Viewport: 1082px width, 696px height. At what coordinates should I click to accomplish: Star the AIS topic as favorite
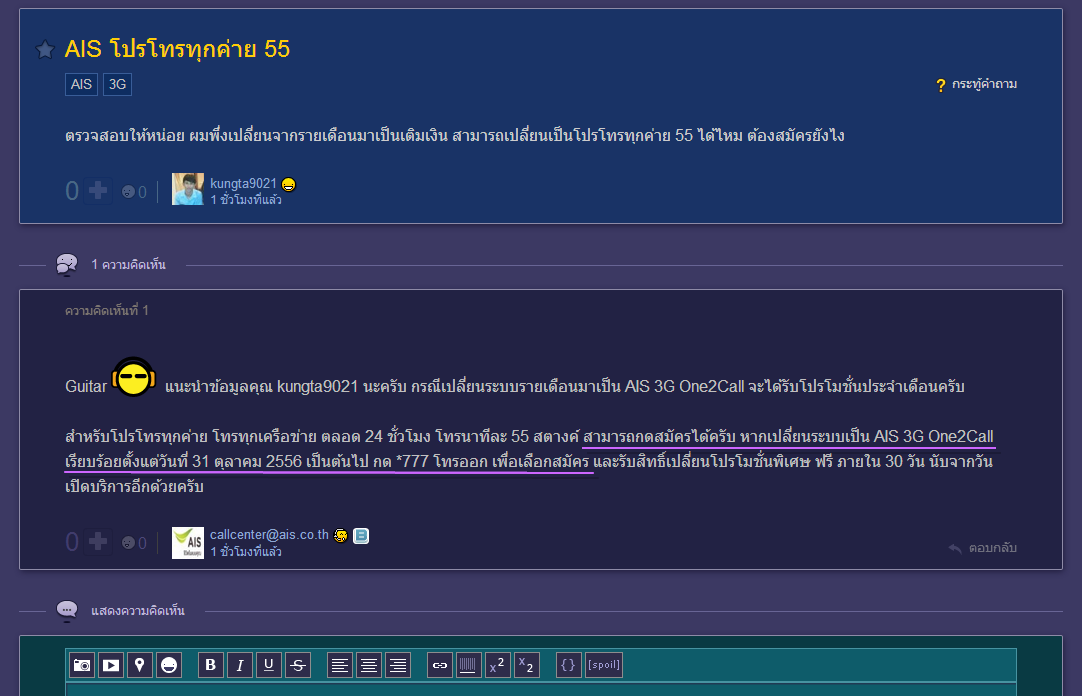45,50
